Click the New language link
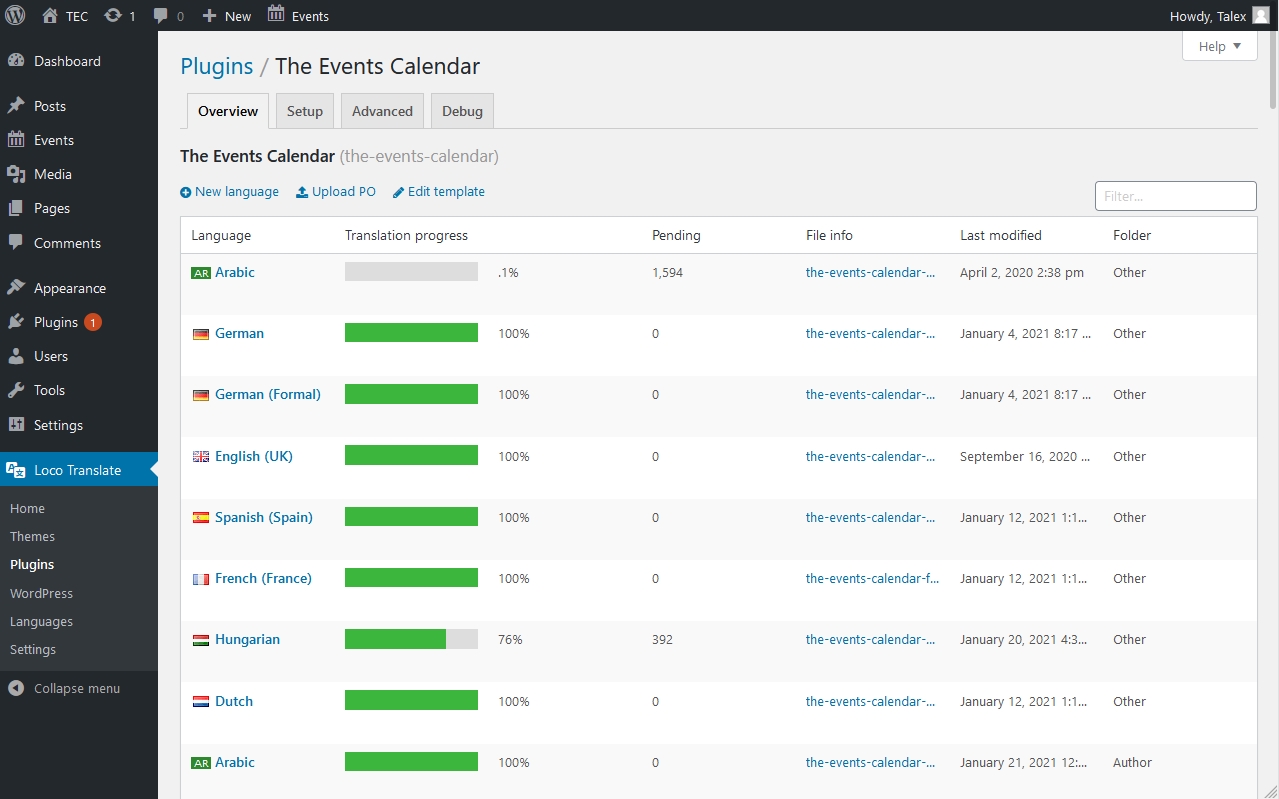This screenshot has width=1279, height=799. pos(229,192)
